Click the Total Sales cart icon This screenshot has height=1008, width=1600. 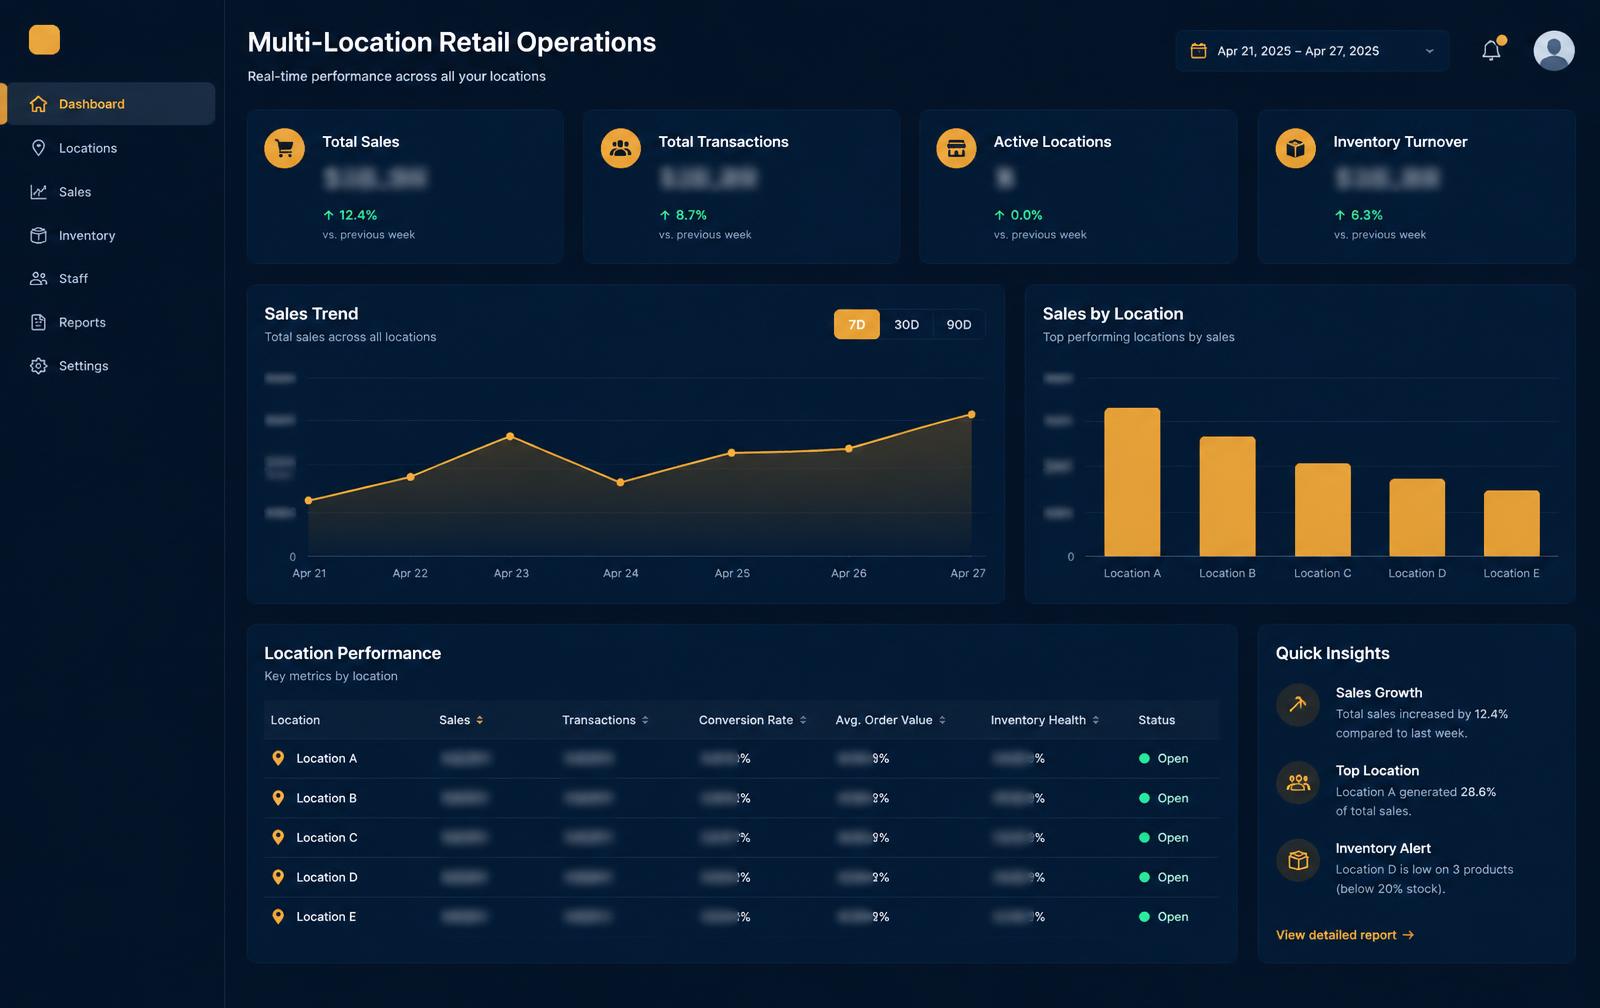click(x=284, y=148)
